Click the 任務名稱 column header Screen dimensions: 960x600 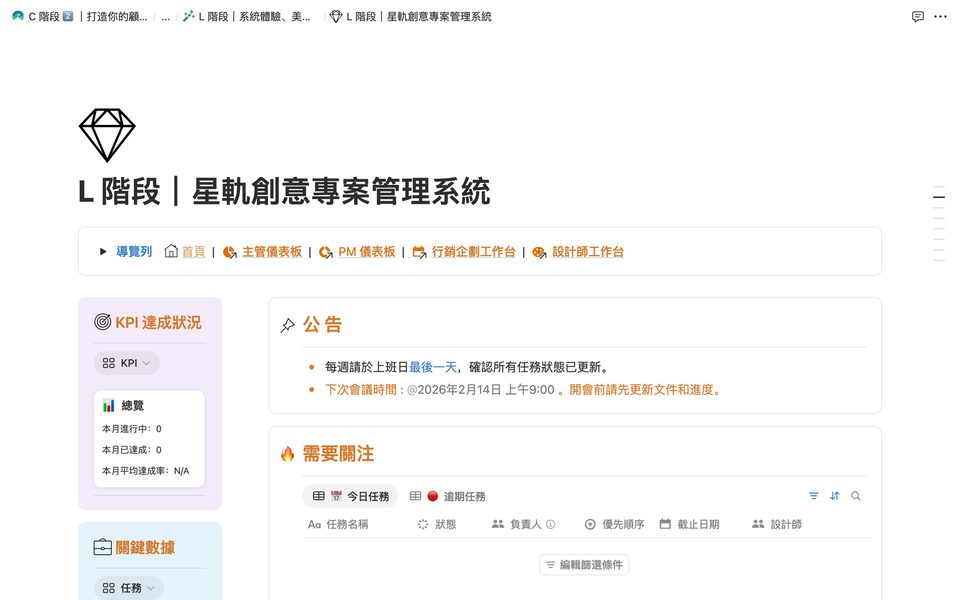coord(338,524)
